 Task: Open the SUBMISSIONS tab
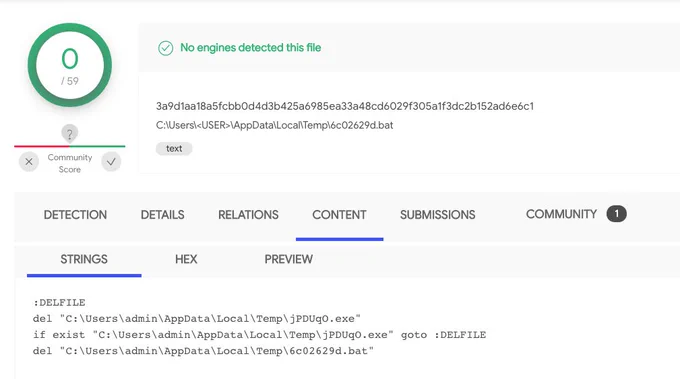(x=438, y=215)
